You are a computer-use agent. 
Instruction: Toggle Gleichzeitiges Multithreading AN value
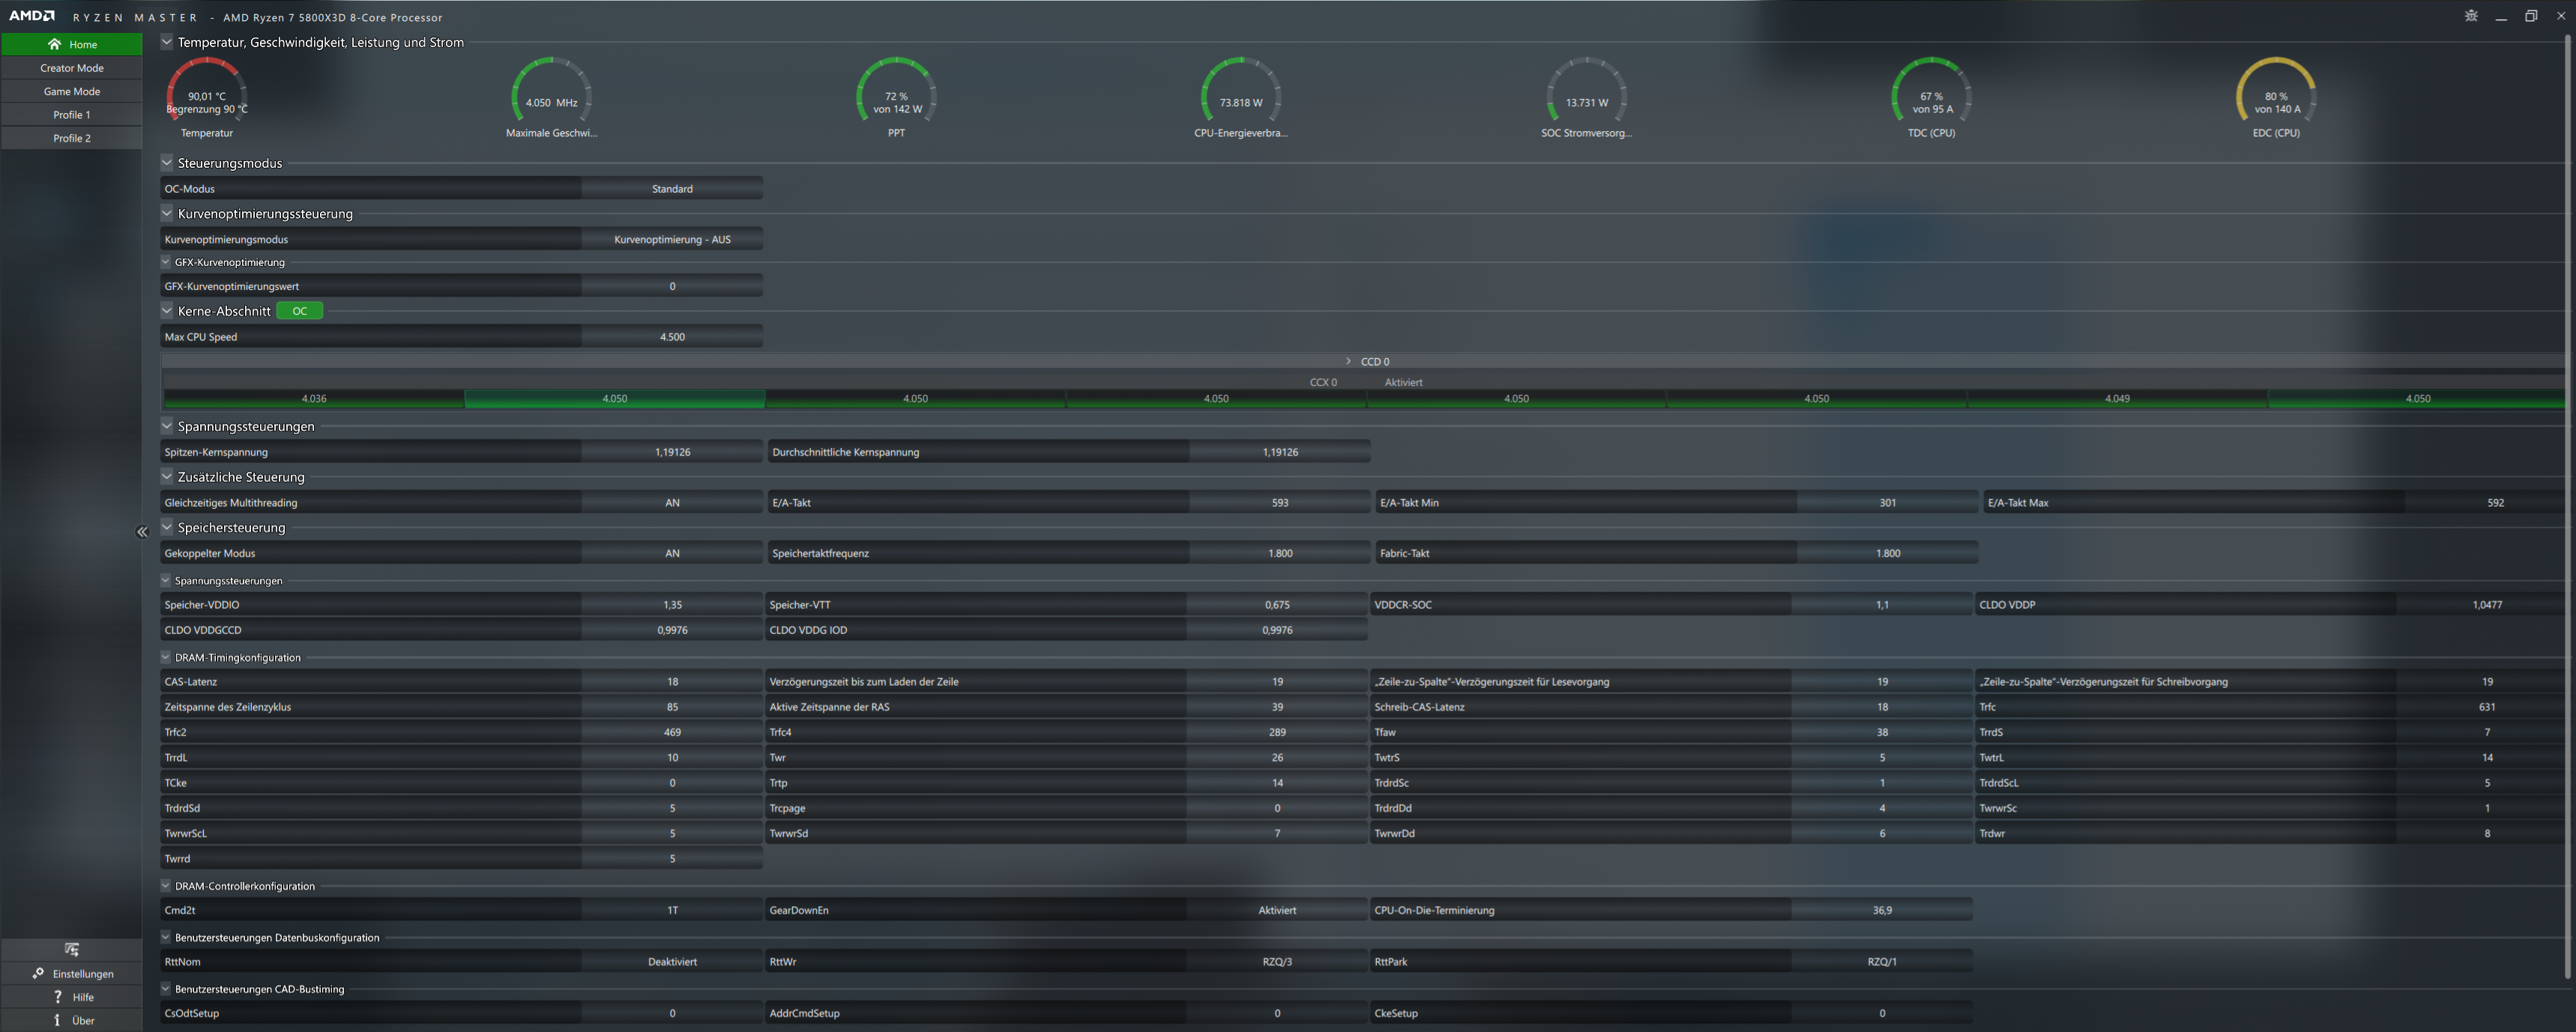672,503
